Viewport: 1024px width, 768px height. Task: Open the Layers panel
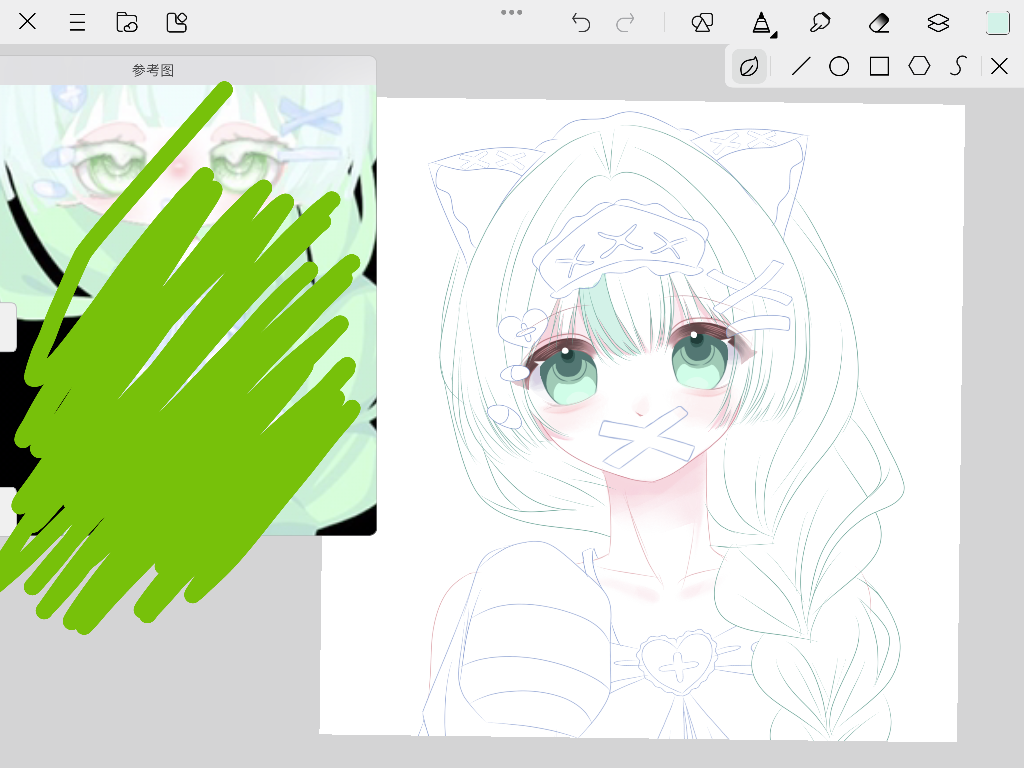click(x=937, y=22)
